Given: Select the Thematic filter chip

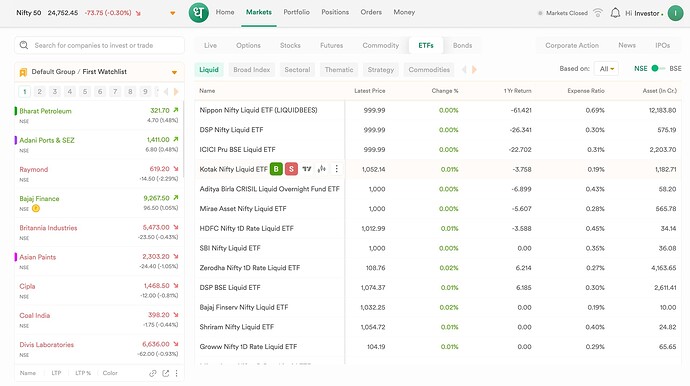Looking at the screenshot, I should [x=339, y=70].
